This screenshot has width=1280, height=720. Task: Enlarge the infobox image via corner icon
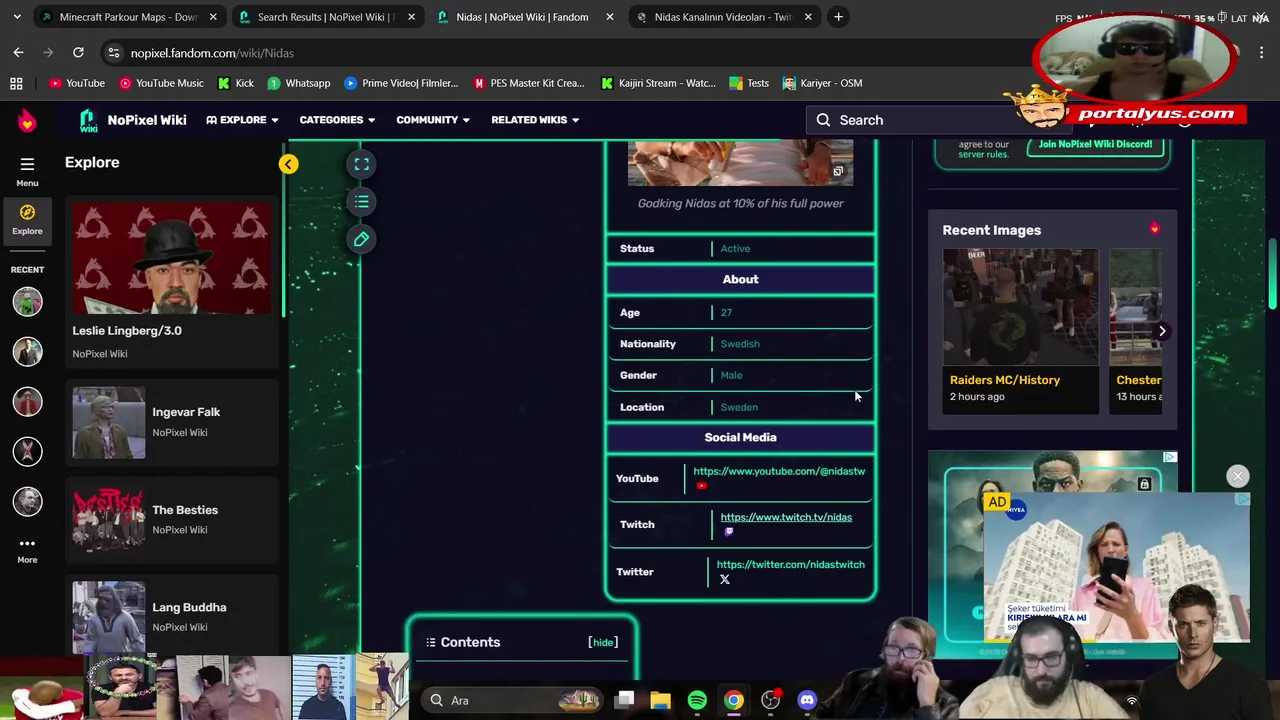pyautogui.click(x=838, y=171)
